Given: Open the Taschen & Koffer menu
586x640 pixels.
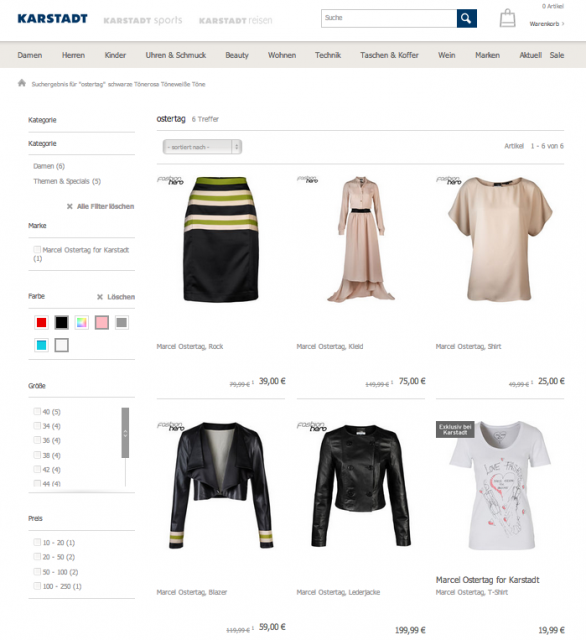Looking at the screenshot, I should 389,55.
